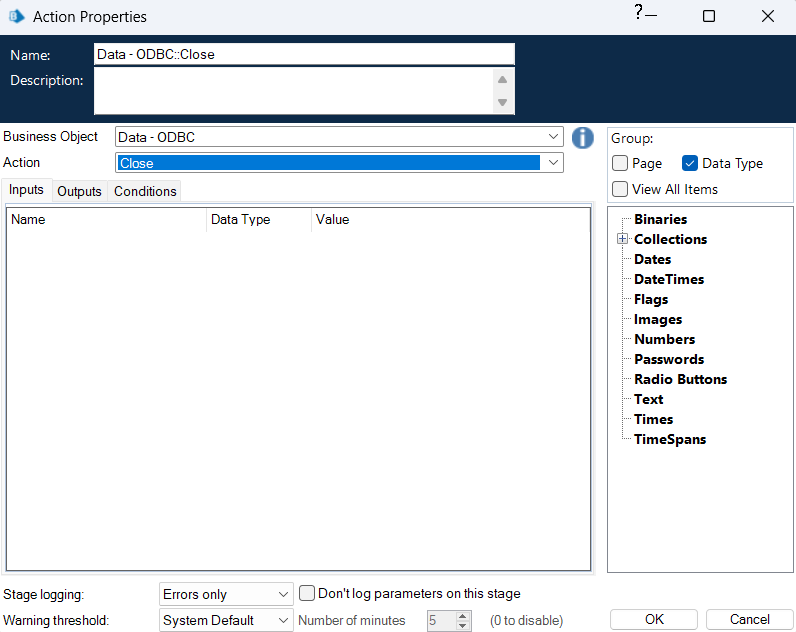Click the OK button
796x632 pixels.
pyautogui.click(x=654, y=619)
